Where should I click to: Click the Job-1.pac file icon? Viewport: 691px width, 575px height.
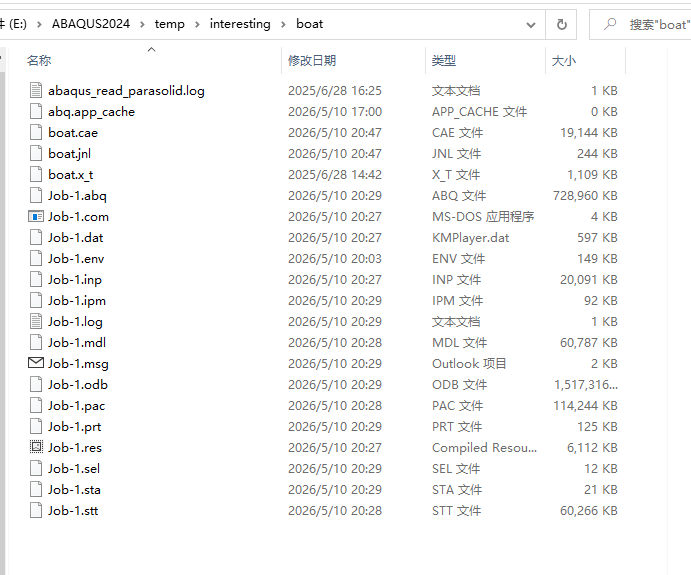coord(36,405)
